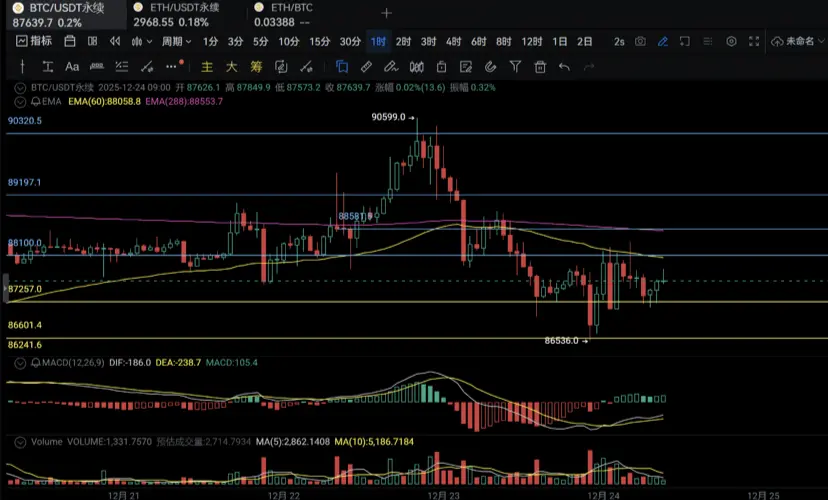Viewport: 828px width, 500px height.
Task: Toggle the magnet snap icon
Action: [491, 67]
